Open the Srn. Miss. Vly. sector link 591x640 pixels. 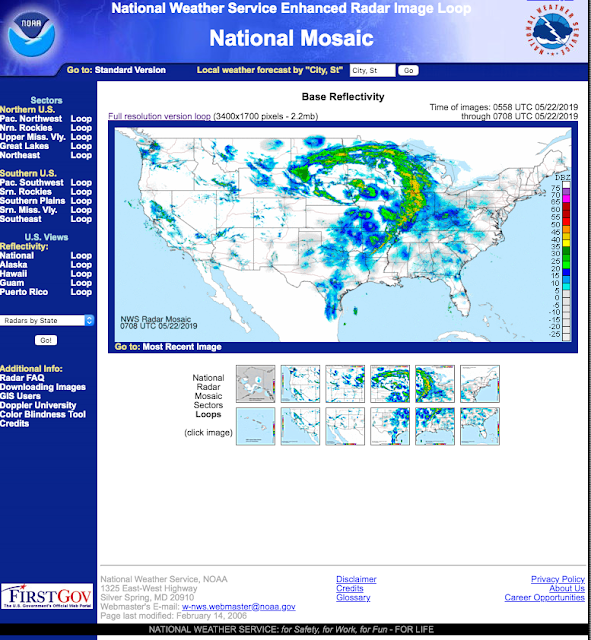[29, 210]
